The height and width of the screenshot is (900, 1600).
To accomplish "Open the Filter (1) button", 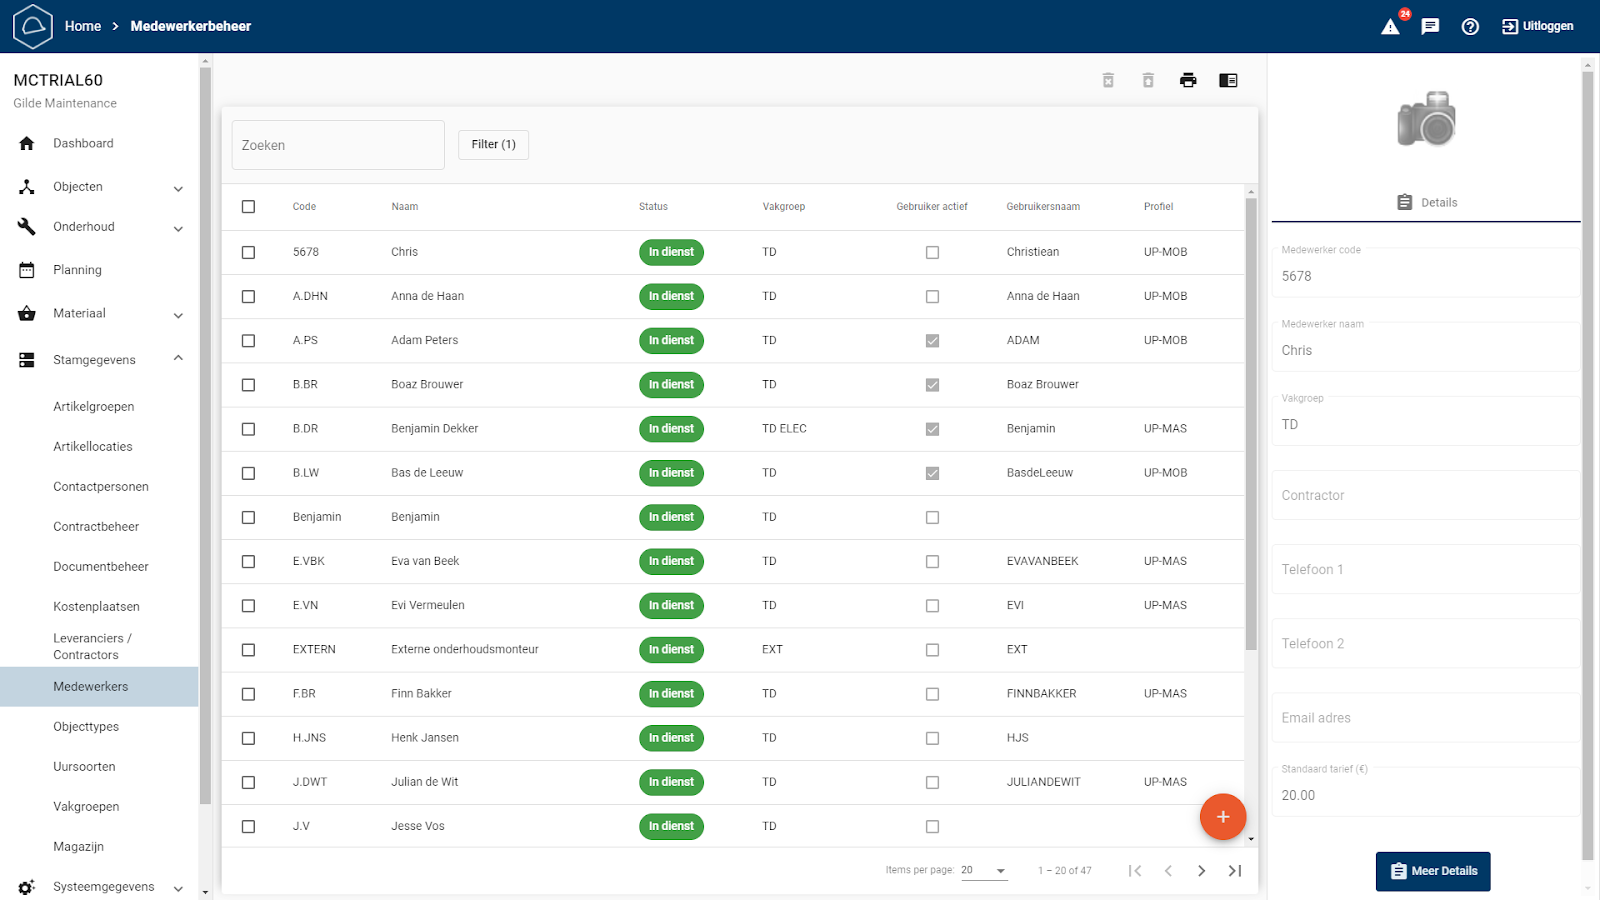I will point(493,145).
